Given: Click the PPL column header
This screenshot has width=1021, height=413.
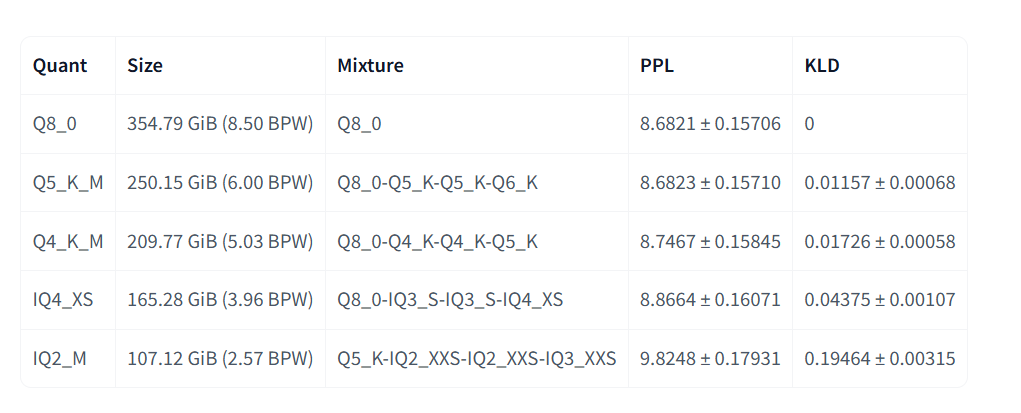Looking at the screenshot, I should coord(656,66).
